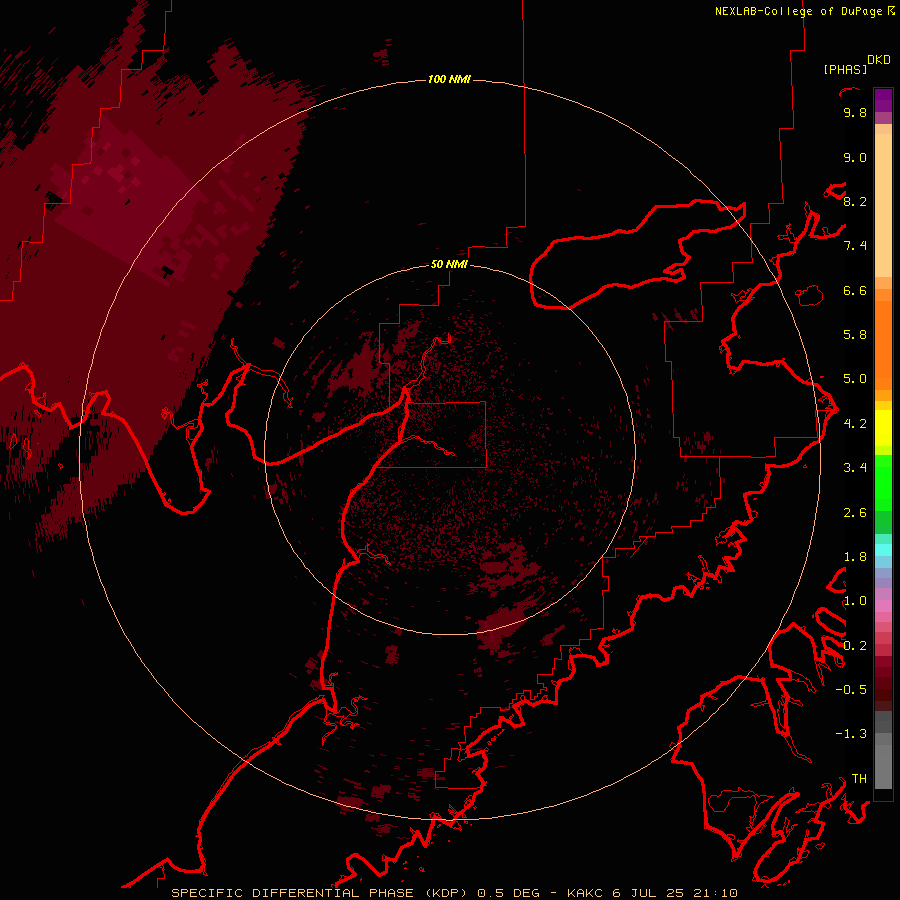
Task: Click the 2.6 scale value
Action: click(855, 513)
